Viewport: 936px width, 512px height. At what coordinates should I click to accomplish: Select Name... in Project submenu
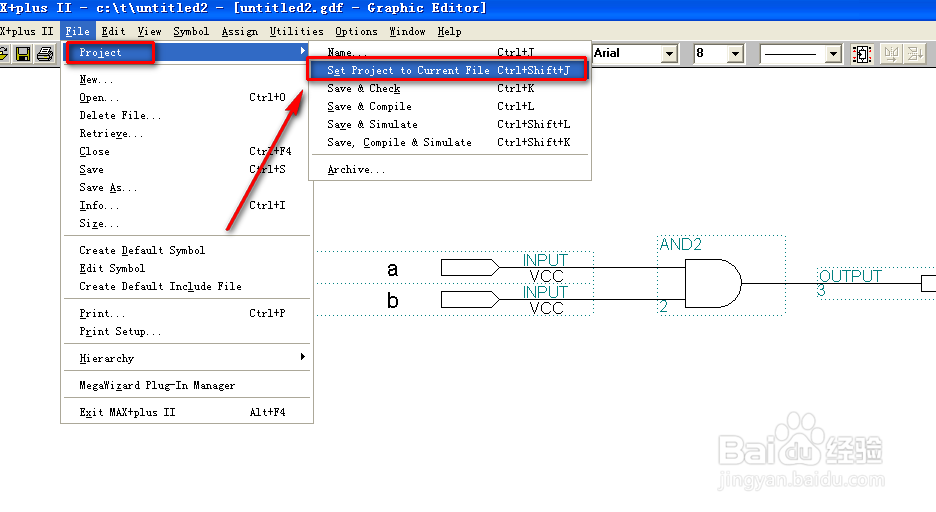pyautogui.click(x=449, y=52)
